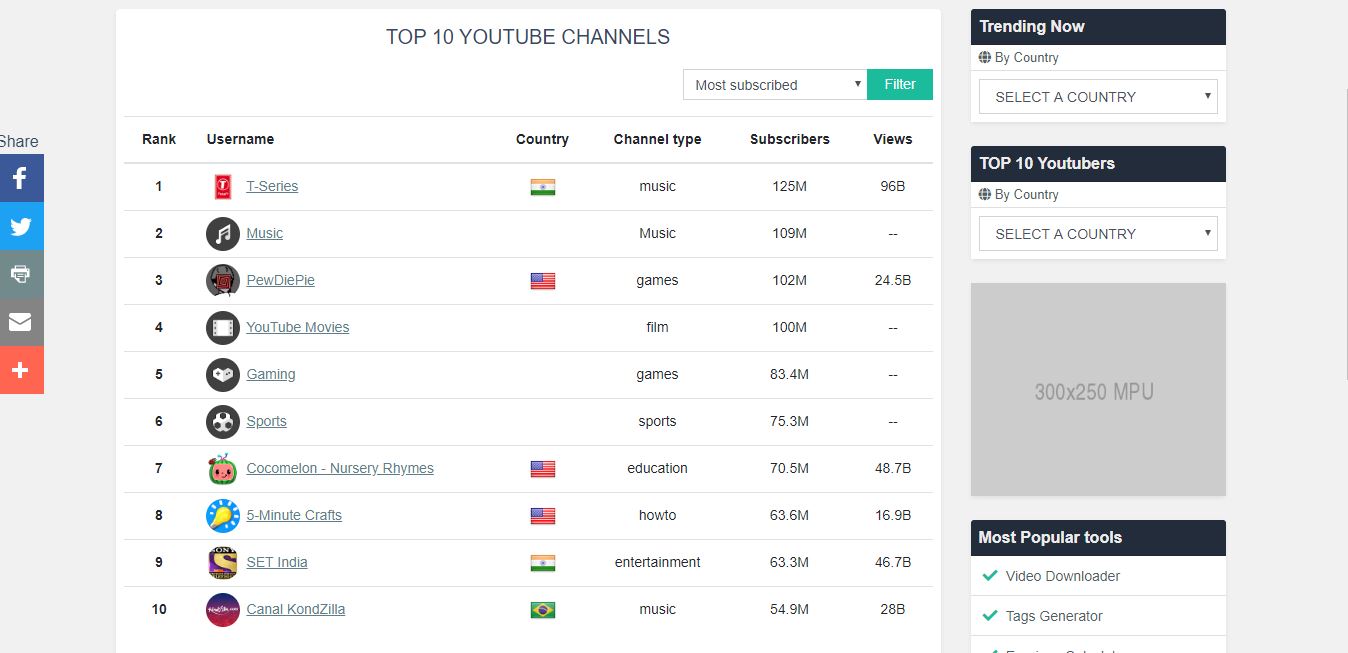
Task: Click the email envelope share icon
Action: pos(21,322)
